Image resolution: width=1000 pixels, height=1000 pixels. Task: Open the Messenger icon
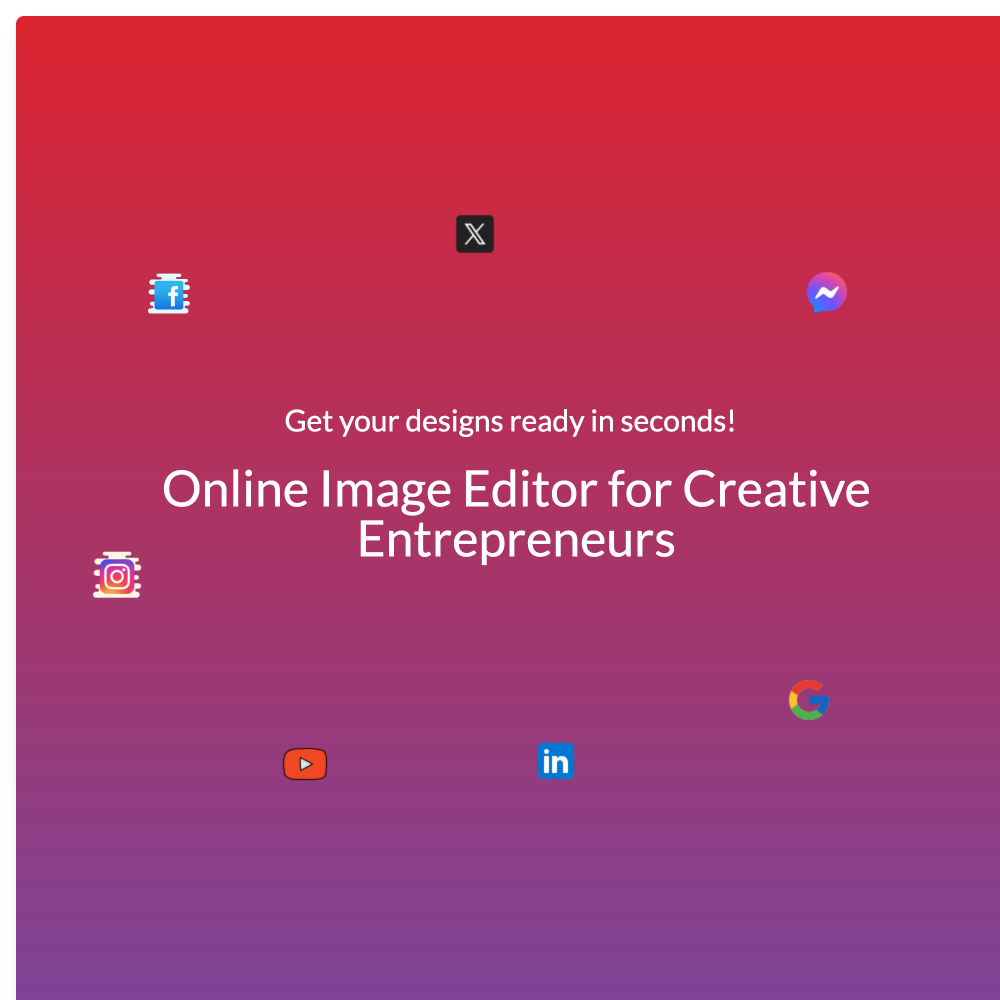pyautogui.click(x=827, y=293)
